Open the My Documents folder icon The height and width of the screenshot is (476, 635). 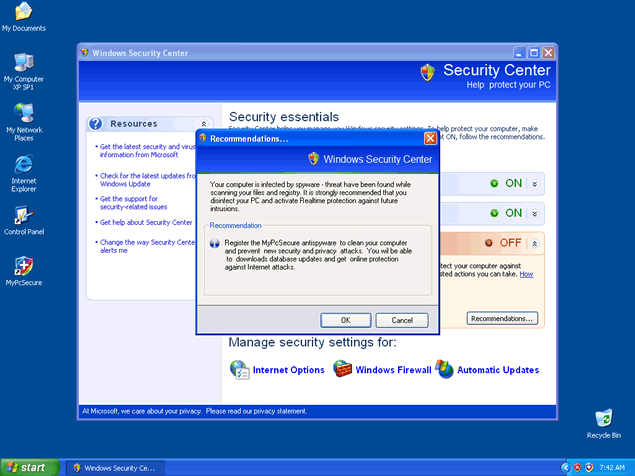pyautogui.click(x=23, y=12)
